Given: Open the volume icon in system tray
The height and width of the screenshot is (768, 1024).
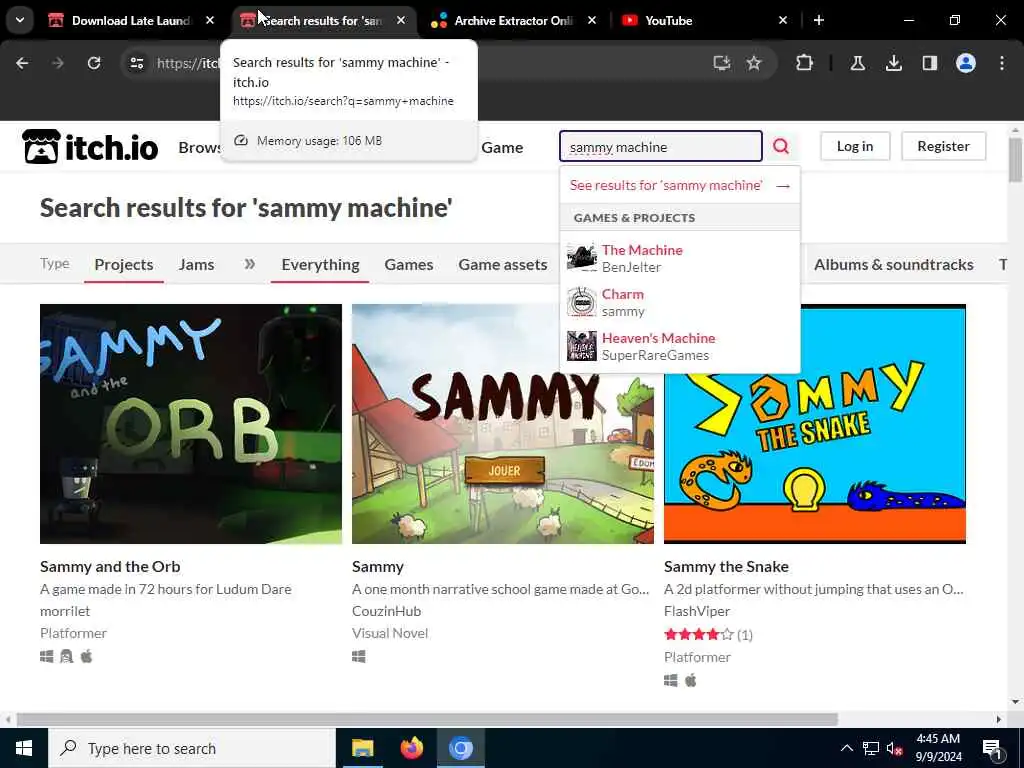Looking at the screenshot, I should (x=895, y=748).
